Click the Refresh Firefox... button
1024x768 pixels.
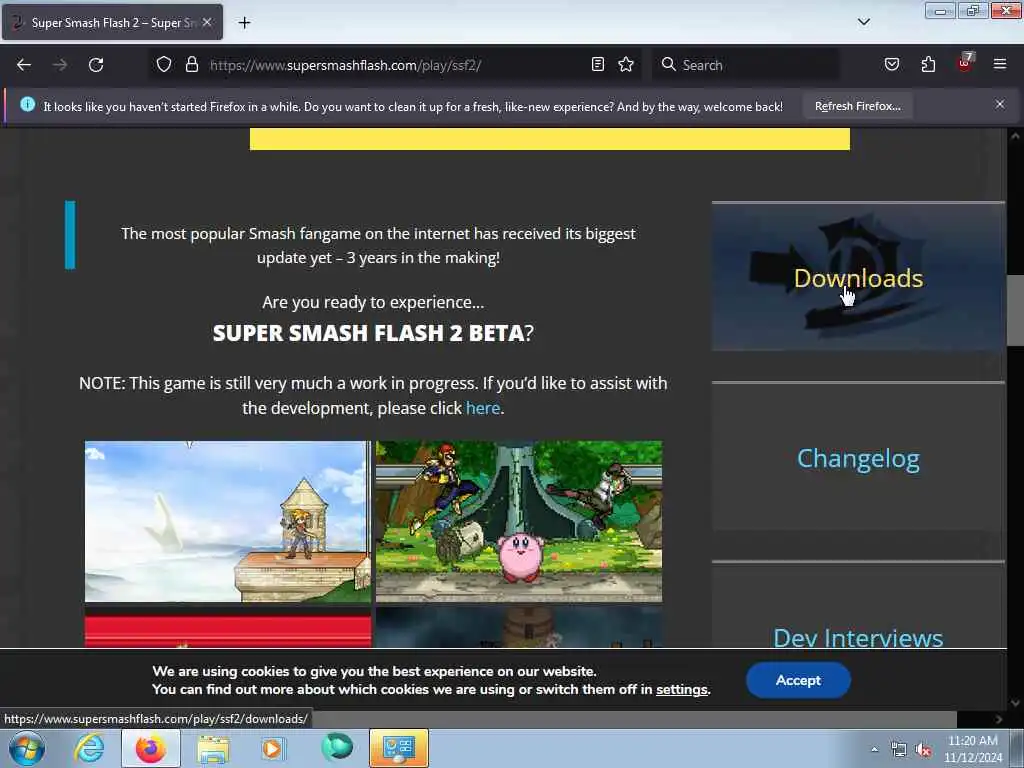tap(857, 106)
